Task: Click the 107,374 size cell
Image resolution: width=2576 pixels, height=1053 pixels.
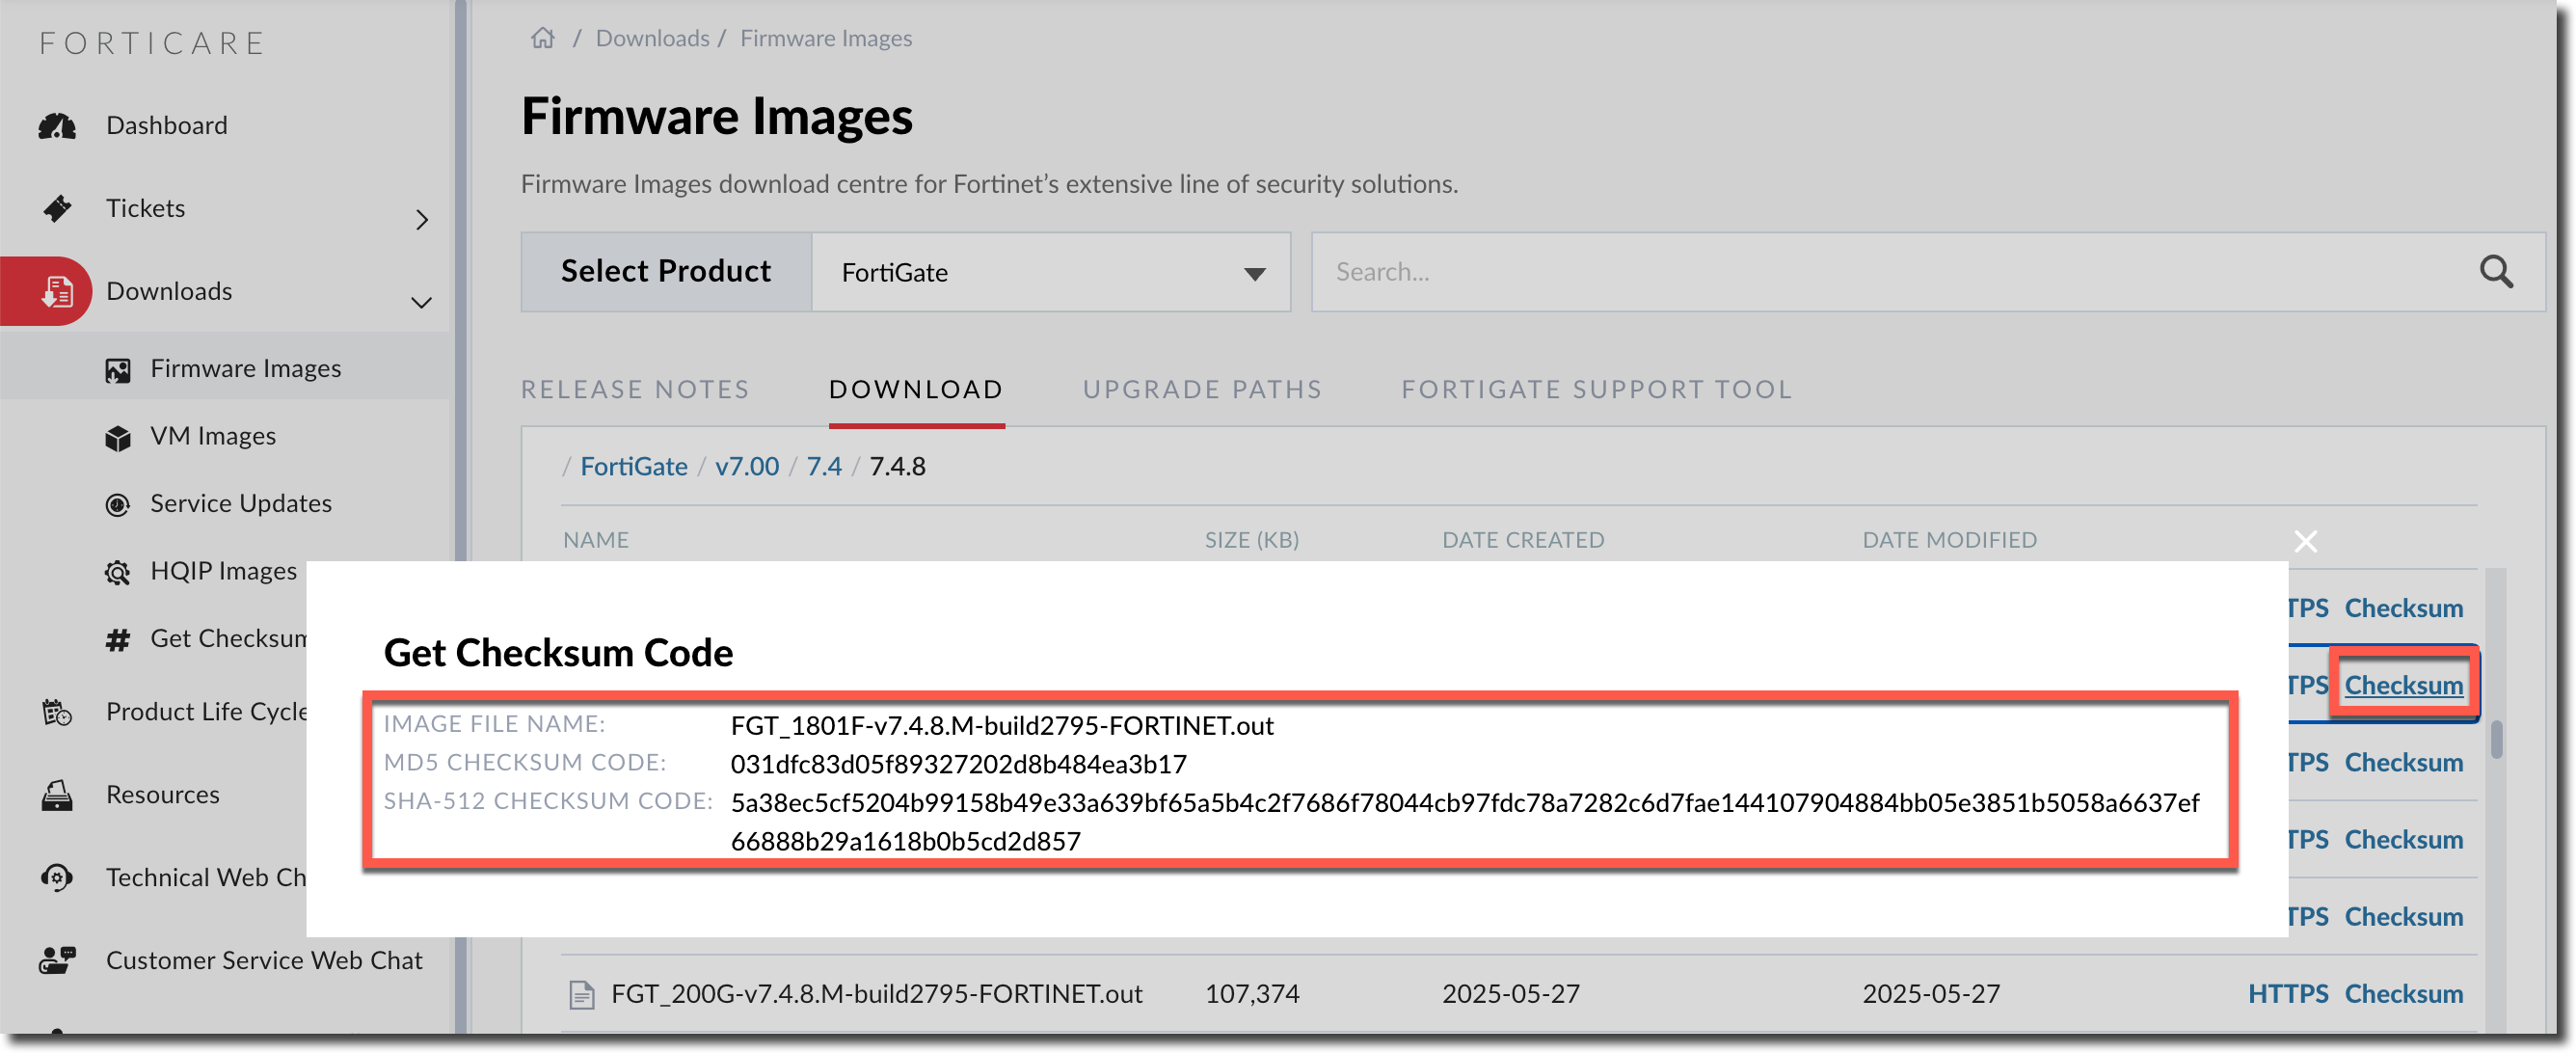Action: click(1252, 994)
